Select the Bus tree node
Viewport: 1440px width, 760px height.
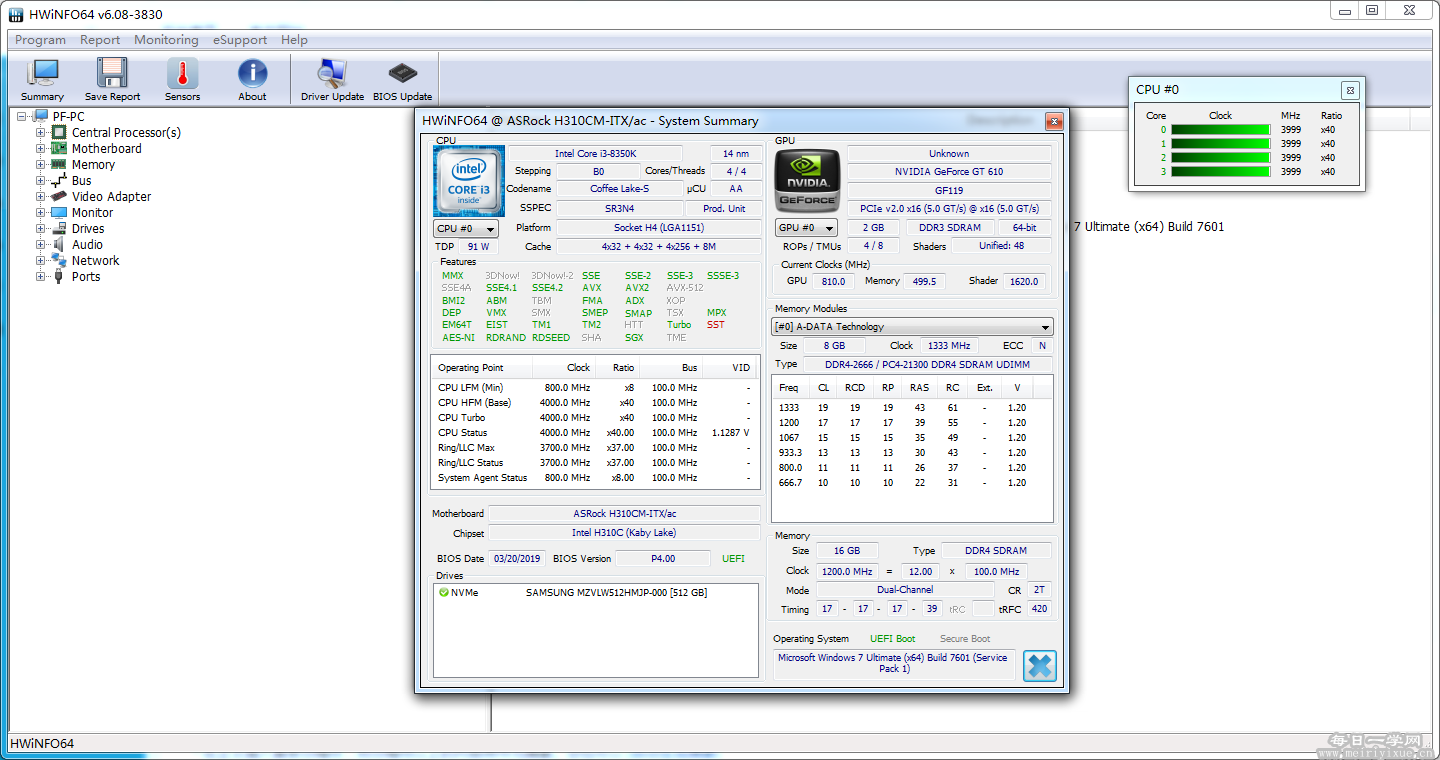[x=82, y=180]
